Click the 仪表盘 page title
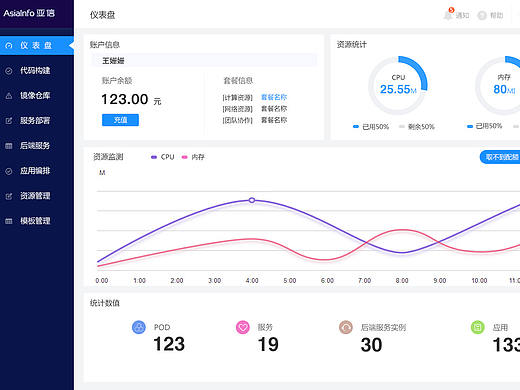The height and width of the screenshot is (390, 520). point(102,15)
